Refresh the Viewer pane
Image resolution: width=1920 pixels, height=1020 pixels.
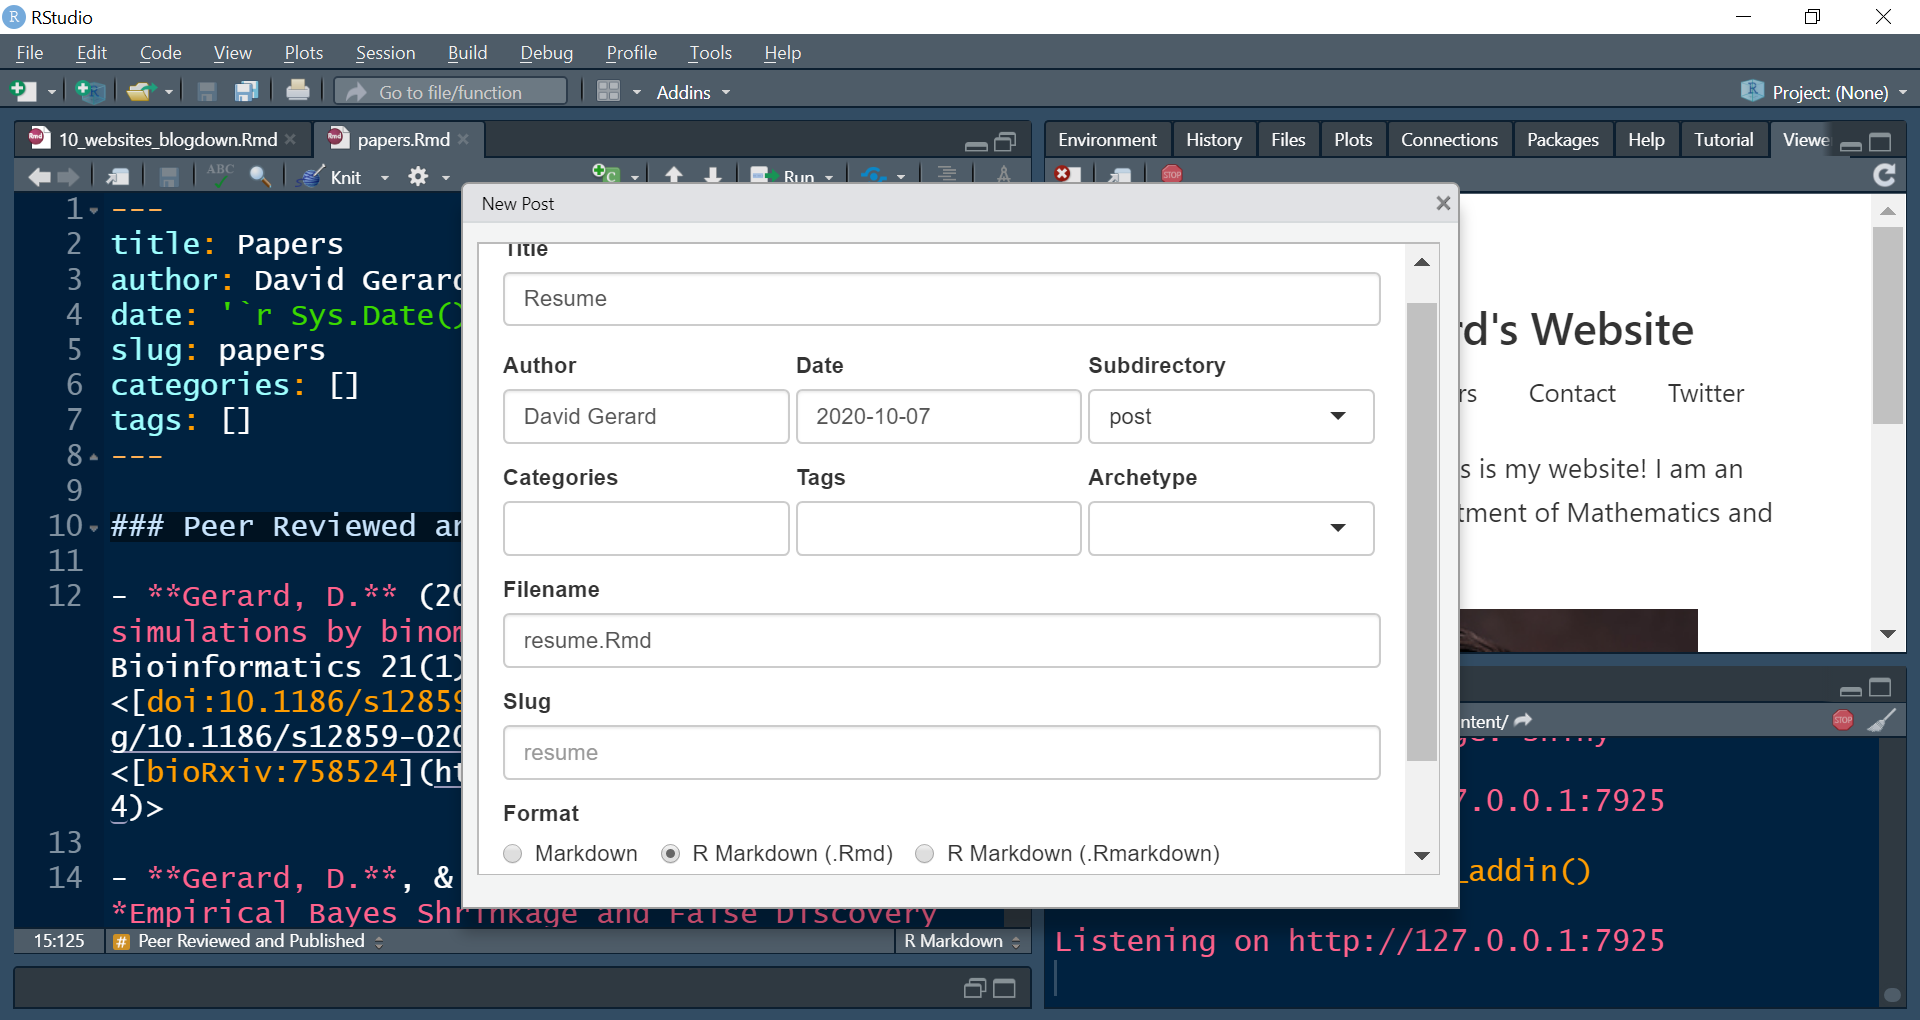click(x=1884, y=176)
